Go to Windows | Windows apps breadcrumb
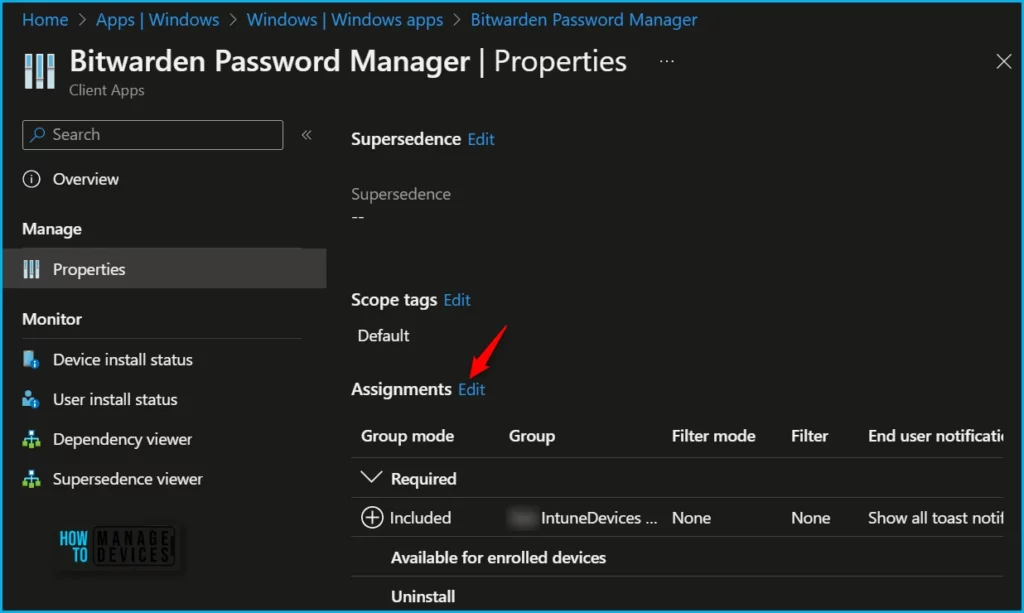 tap(345, 20)
